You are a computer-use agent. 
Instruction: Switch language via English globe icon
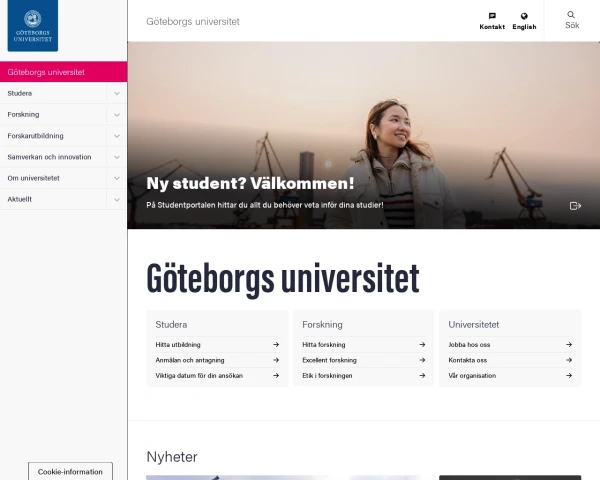click(x=524, y=16)
